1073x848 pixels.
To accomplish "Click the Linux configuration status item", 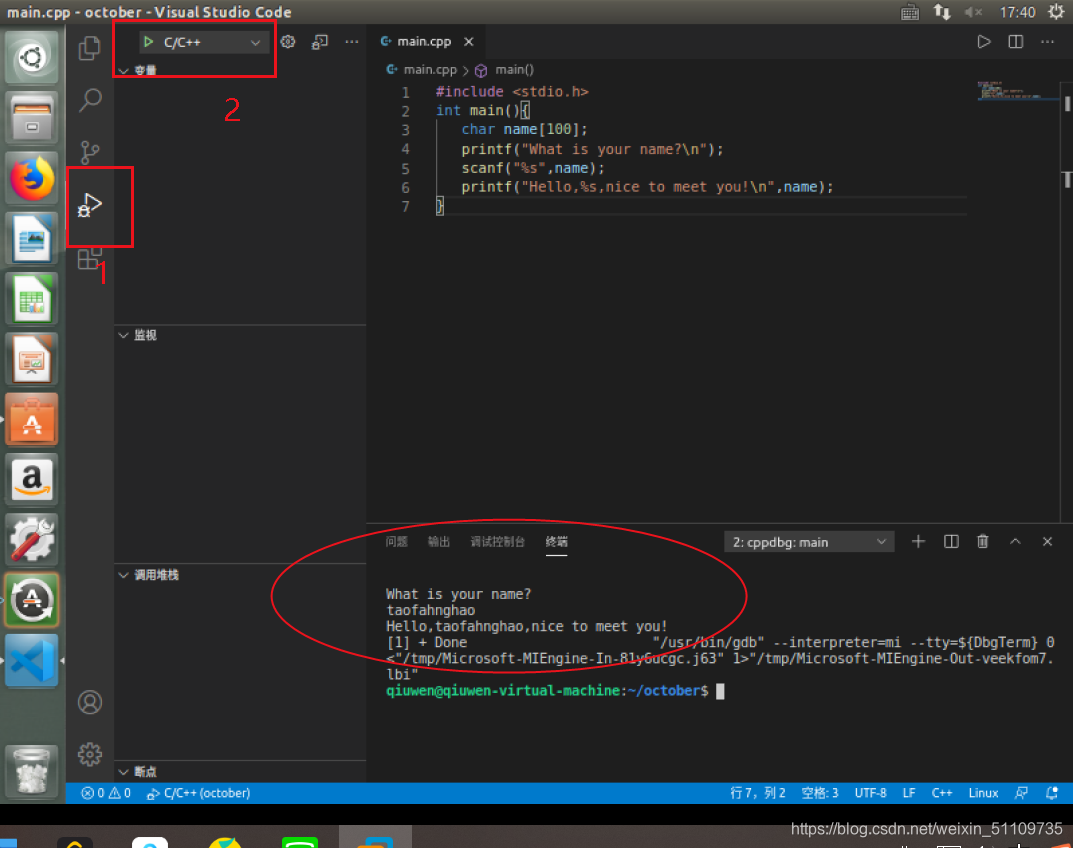I will click(x=983, y=793).
